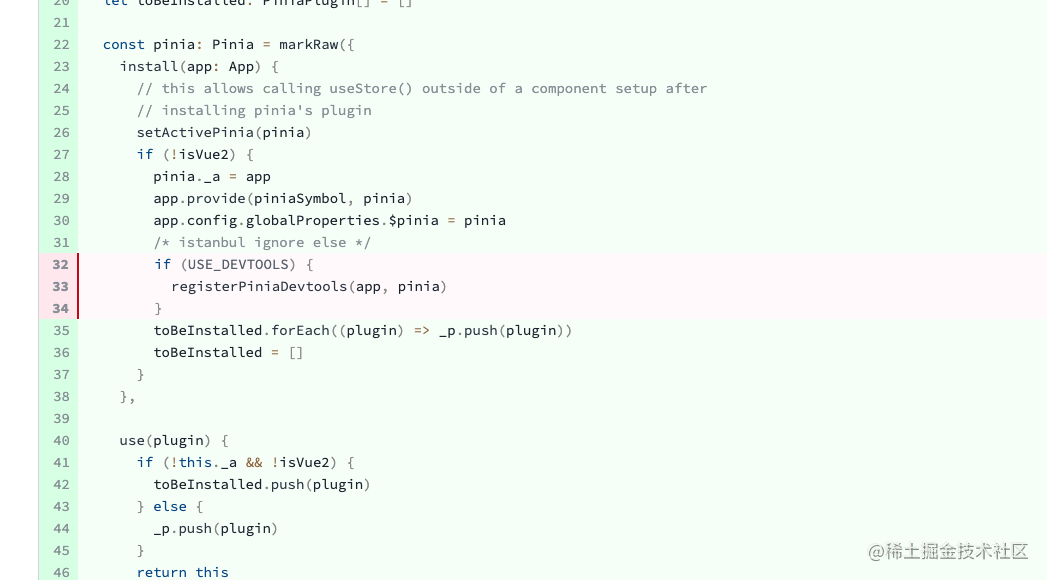Click the return this statement
The width and height of the screenshot is (1047, 580).
tap(182, 572)
